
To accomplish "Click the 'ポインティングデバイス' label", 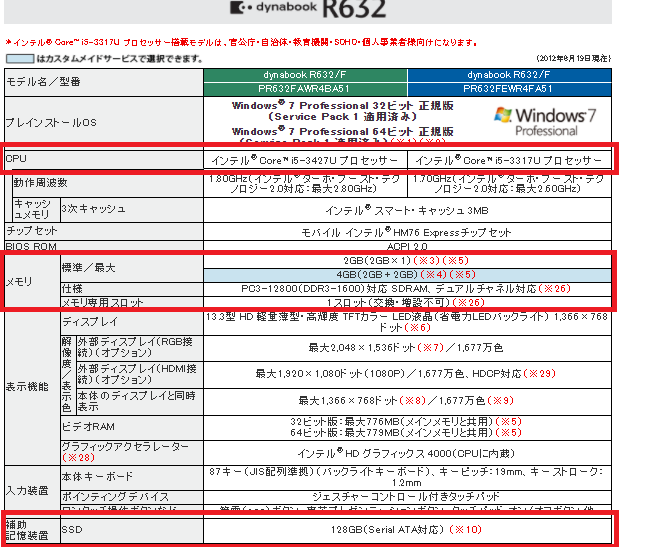I will 115,497.
